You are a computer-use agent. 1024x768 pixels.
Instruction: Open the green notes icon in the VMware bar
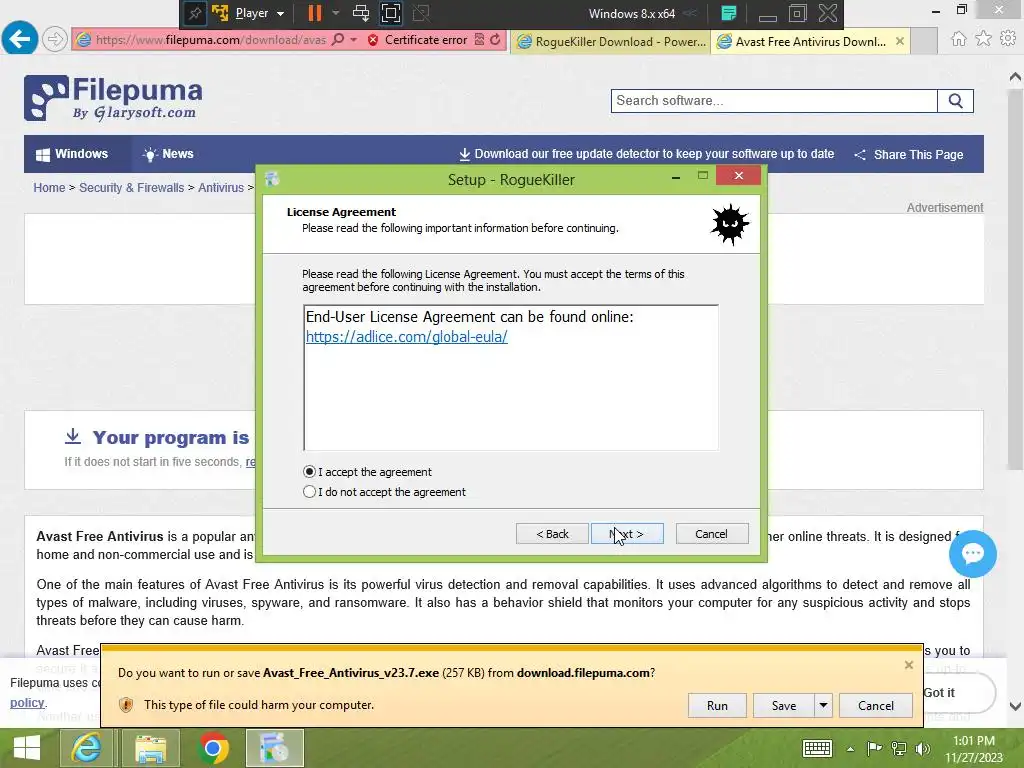click(x=729, y=13)
